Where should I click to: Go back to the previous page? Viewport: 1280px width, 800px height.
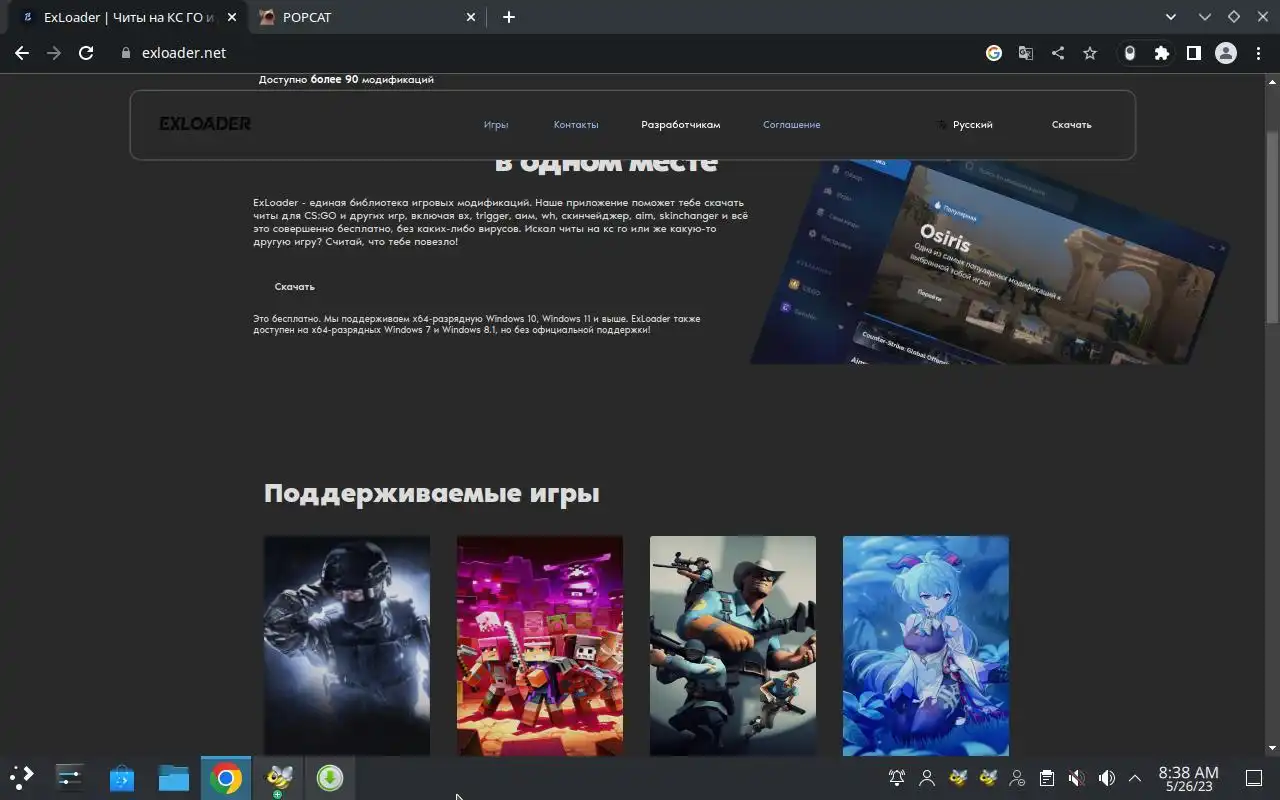tap(22, 53)
